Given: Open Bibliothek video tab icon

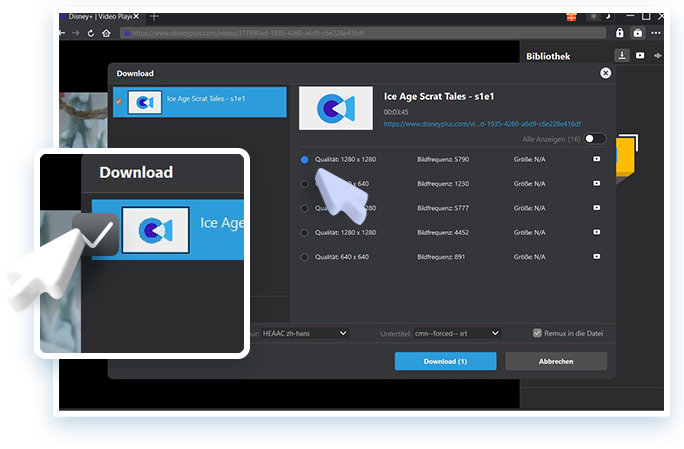Looking at the screenshot, I should [640, 55].
